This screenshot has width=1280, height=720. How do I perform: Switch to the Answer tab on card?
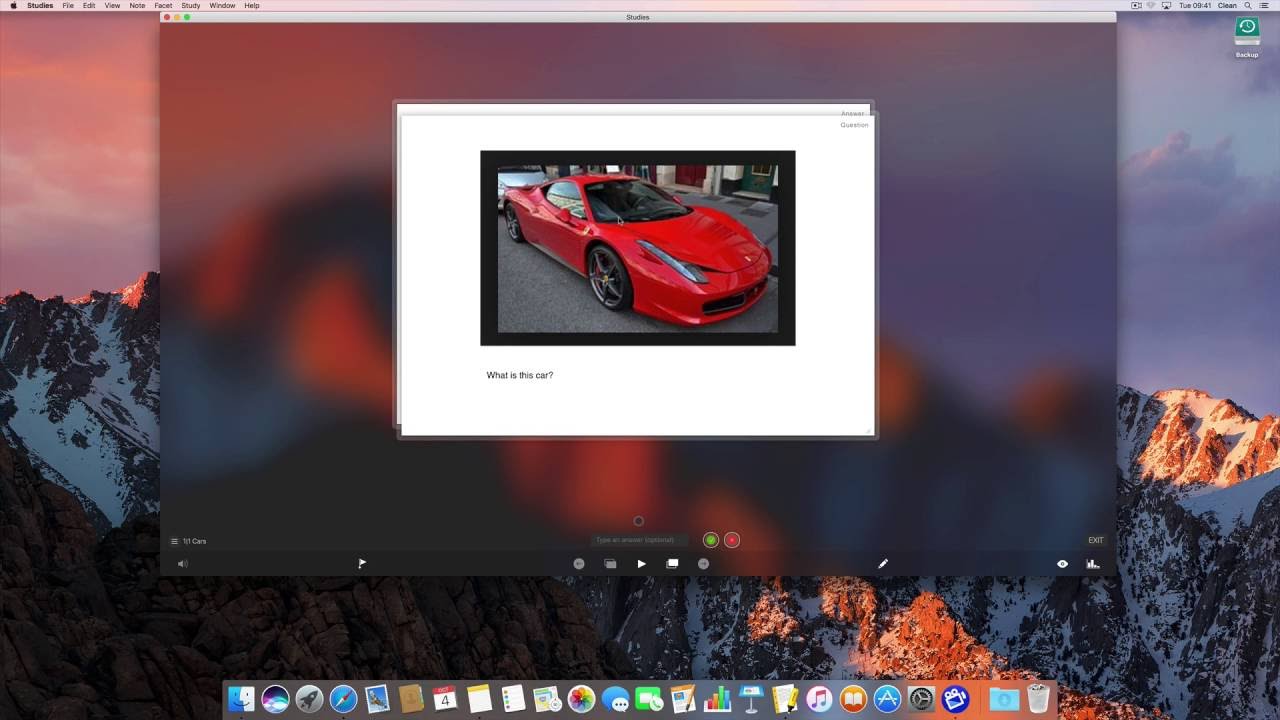853,114
